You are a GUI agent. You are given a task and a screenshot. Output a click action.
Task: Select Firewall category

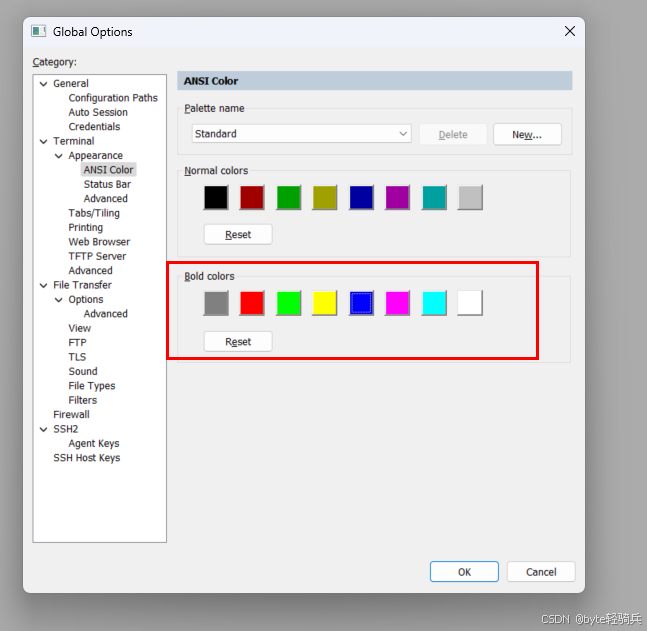click(71, 415)
